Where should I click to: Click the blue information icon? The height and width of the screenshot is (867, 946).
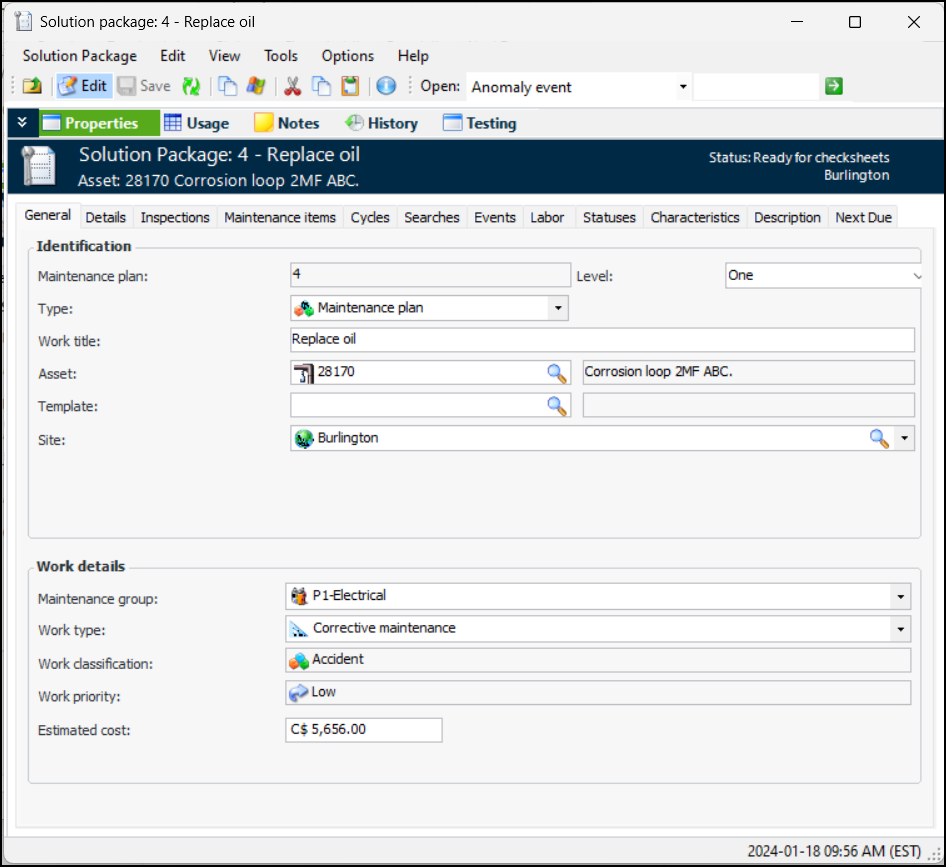(x=386, y=87)
